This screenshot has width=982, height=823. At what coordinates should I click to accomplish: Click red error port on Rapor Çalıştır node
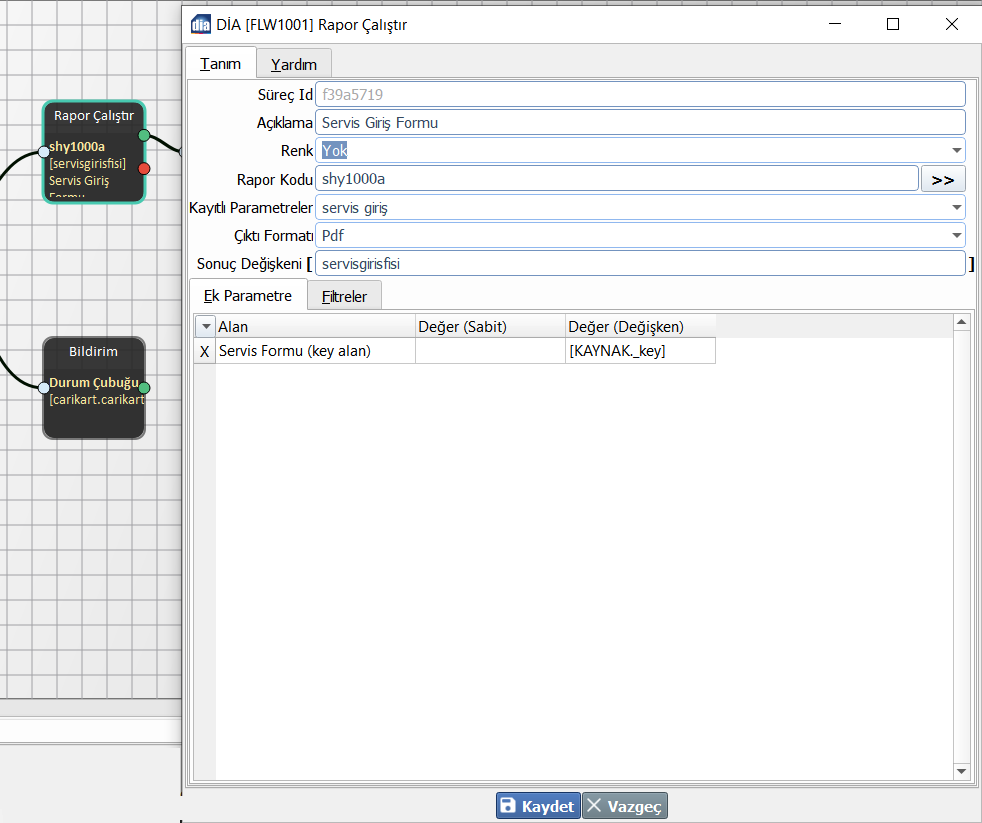pos(144,168)
